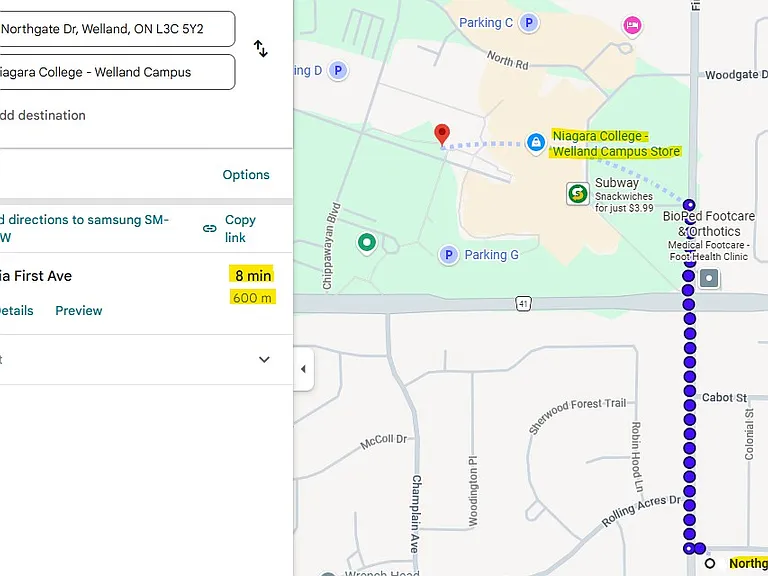Click the Northgate Dr starting point field

point(118,29)
